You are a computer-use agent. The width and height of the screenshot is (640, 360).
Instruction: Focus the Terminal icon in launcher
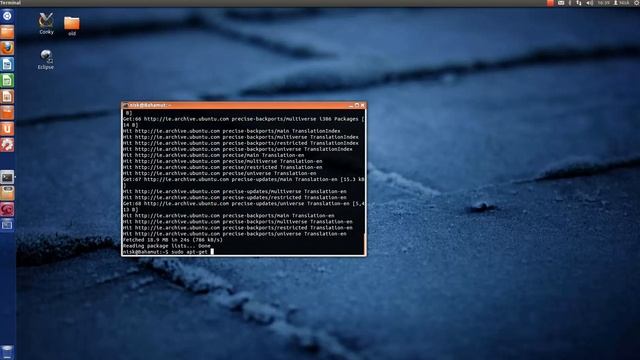click(x=7, y=177)
